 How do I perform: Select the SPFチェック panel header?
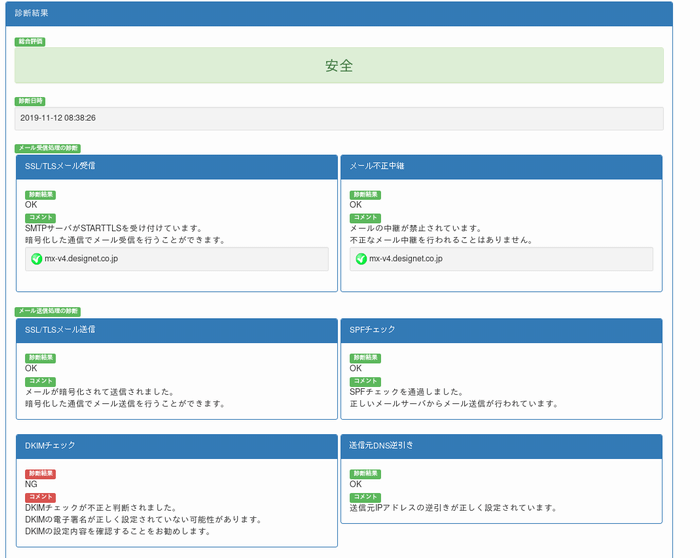(501, 330)
